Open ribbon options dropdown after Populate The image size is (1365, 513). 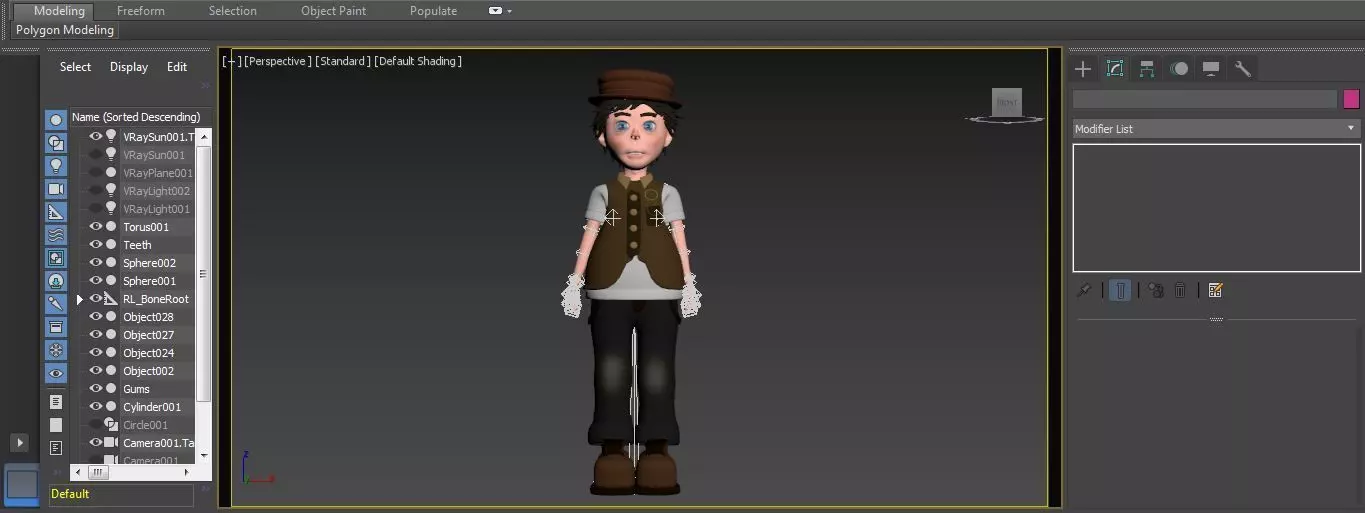500,11
